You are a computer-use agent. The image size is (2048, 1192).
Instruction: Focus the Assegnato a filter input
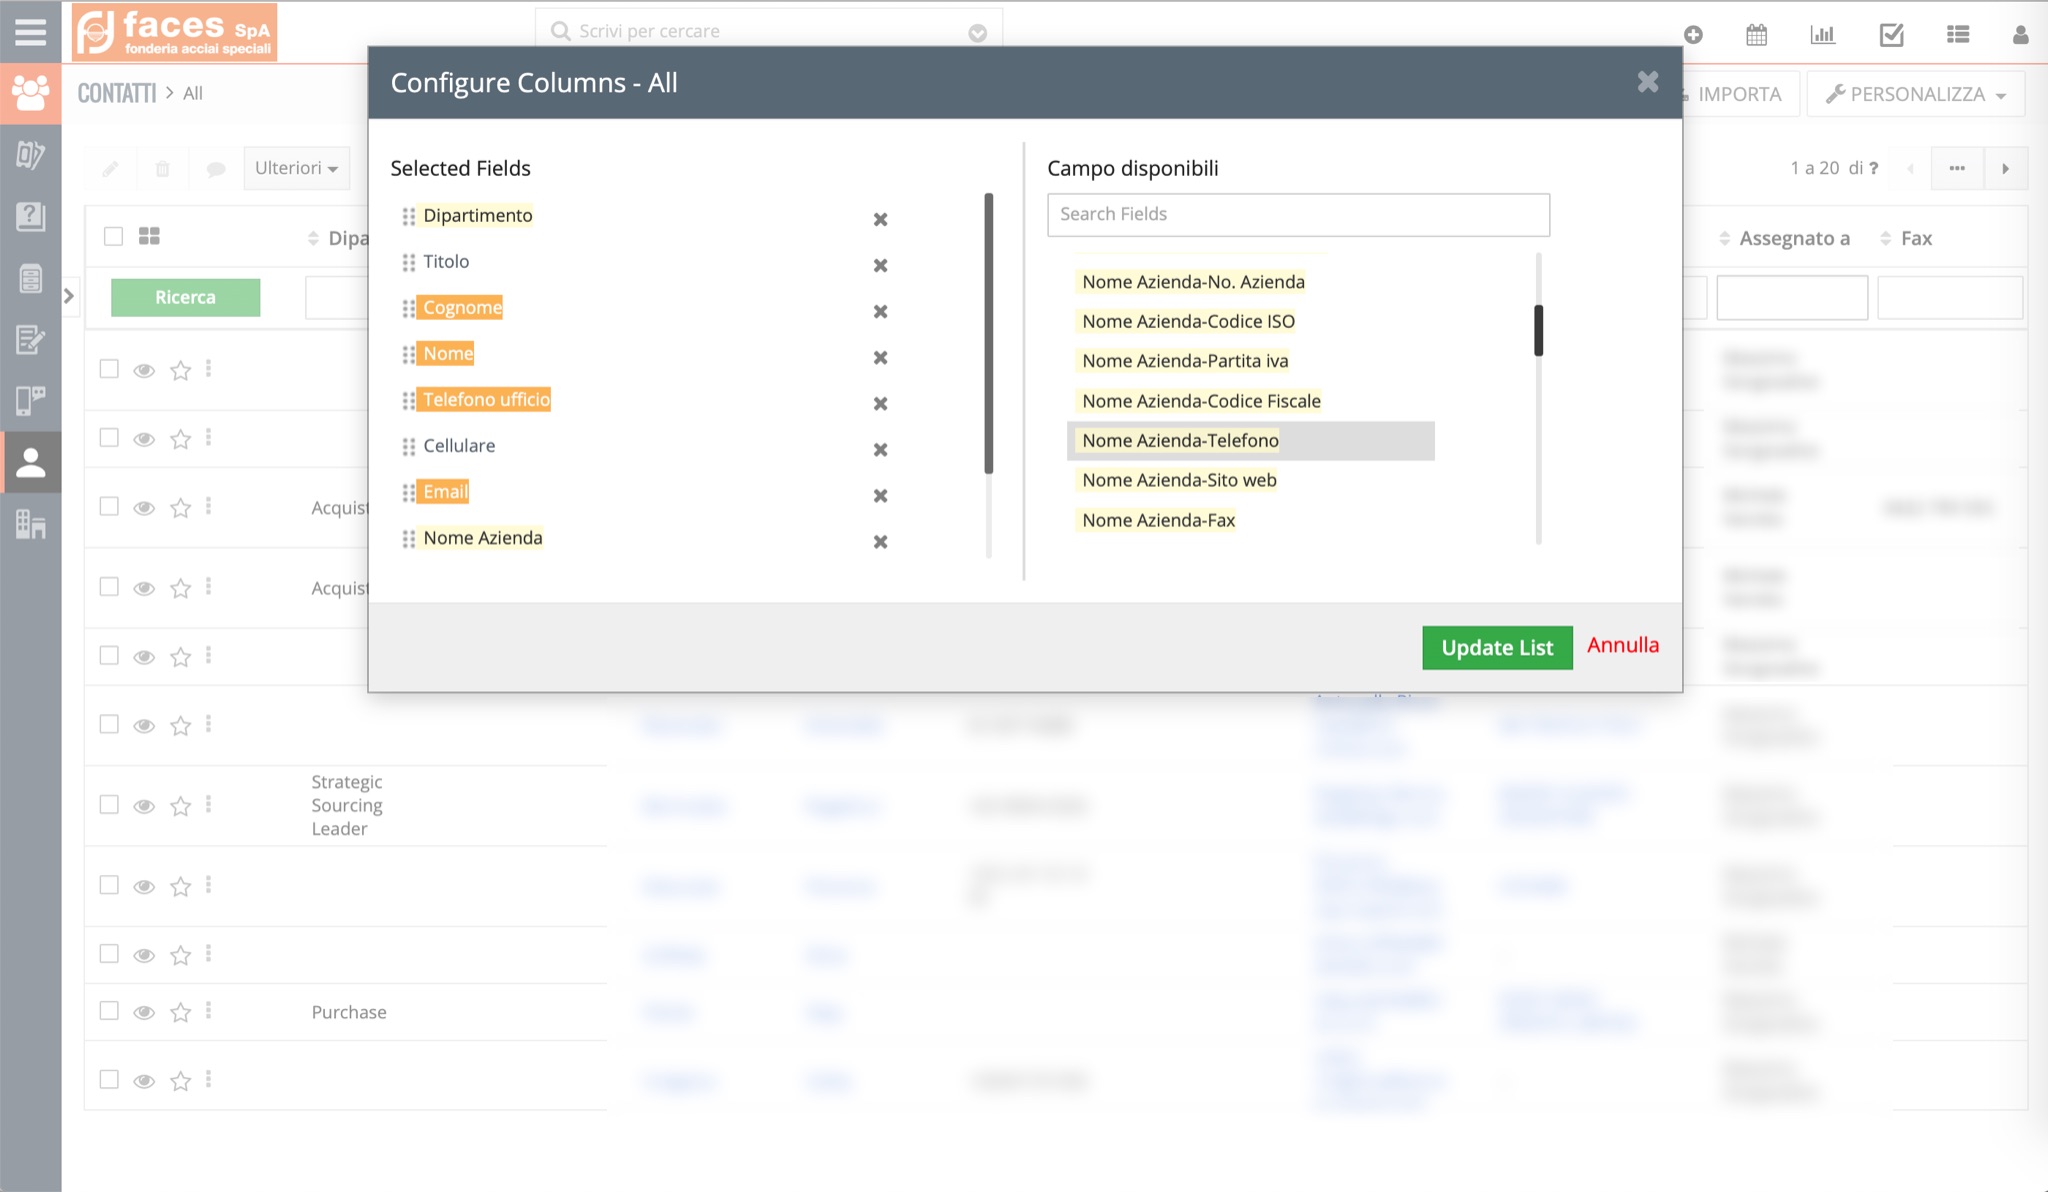tap(1791, 298)
